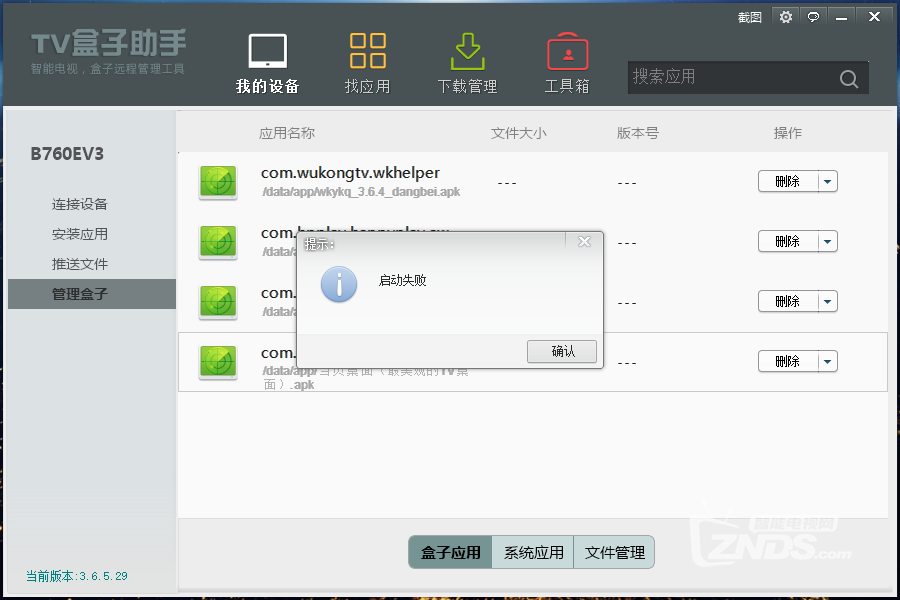Image resolution: width=900 pixels, height=600 pixels.
Task: Click 删除 for the TV桌面 apk app
Action: click(788, 361)
